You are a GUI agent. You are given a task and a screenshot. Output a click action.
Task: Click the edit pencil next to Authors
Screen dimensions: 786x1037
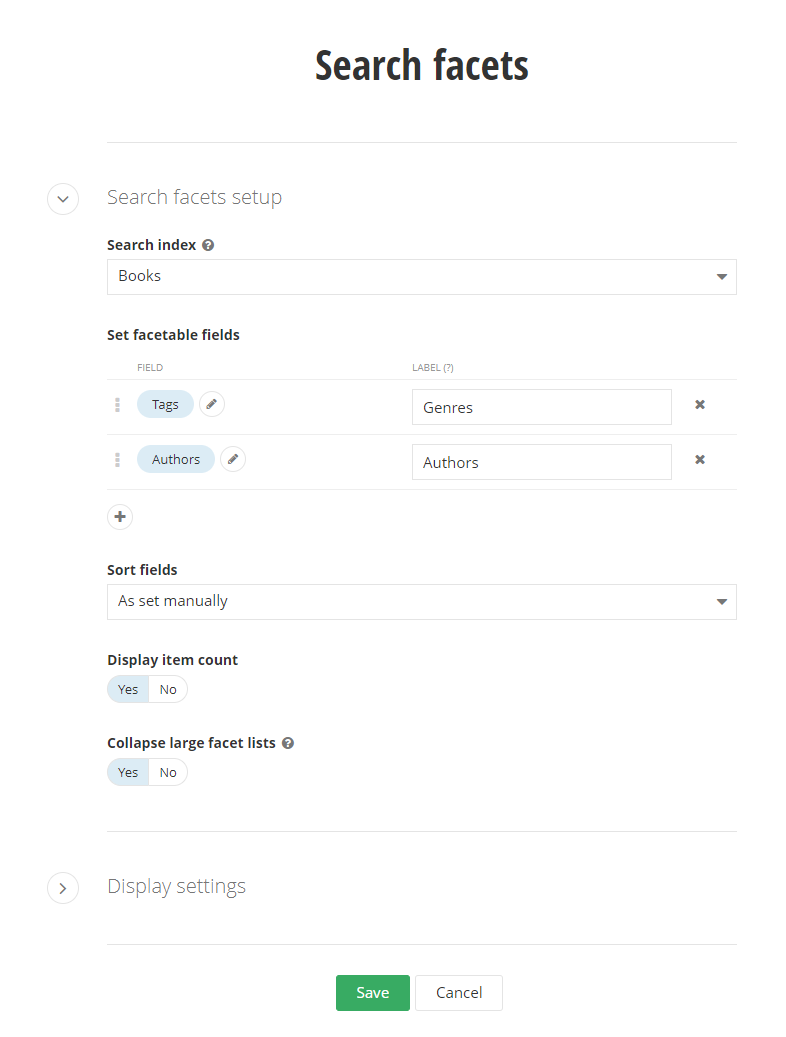233,459
